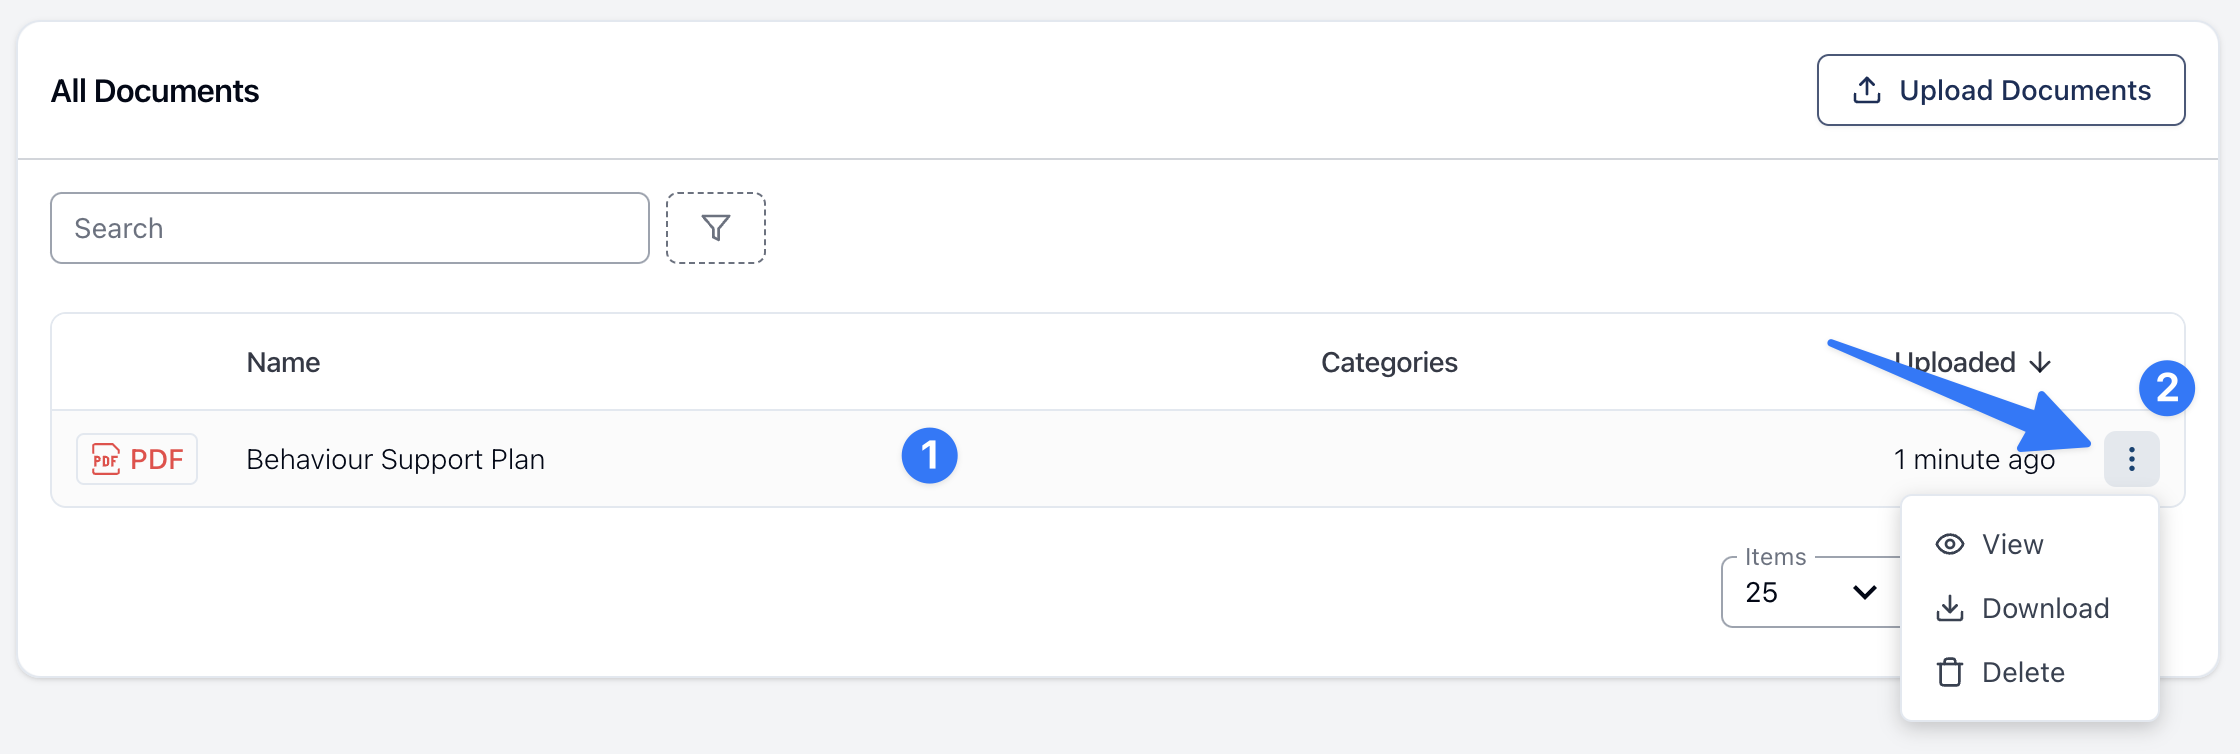The image size is (2240, 754).
Task: Click the Uploaded column header text
Action: click(x=1955, y=362)
